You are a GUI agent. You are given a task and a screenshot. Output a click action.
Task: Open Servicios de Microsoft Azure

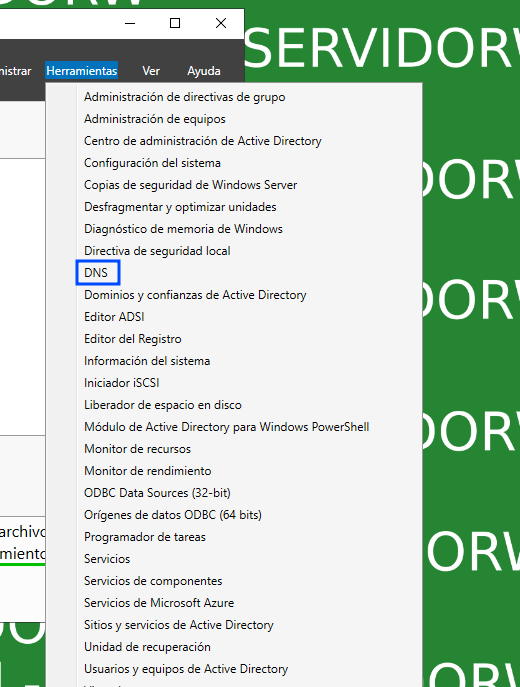(x=159, y=602)
